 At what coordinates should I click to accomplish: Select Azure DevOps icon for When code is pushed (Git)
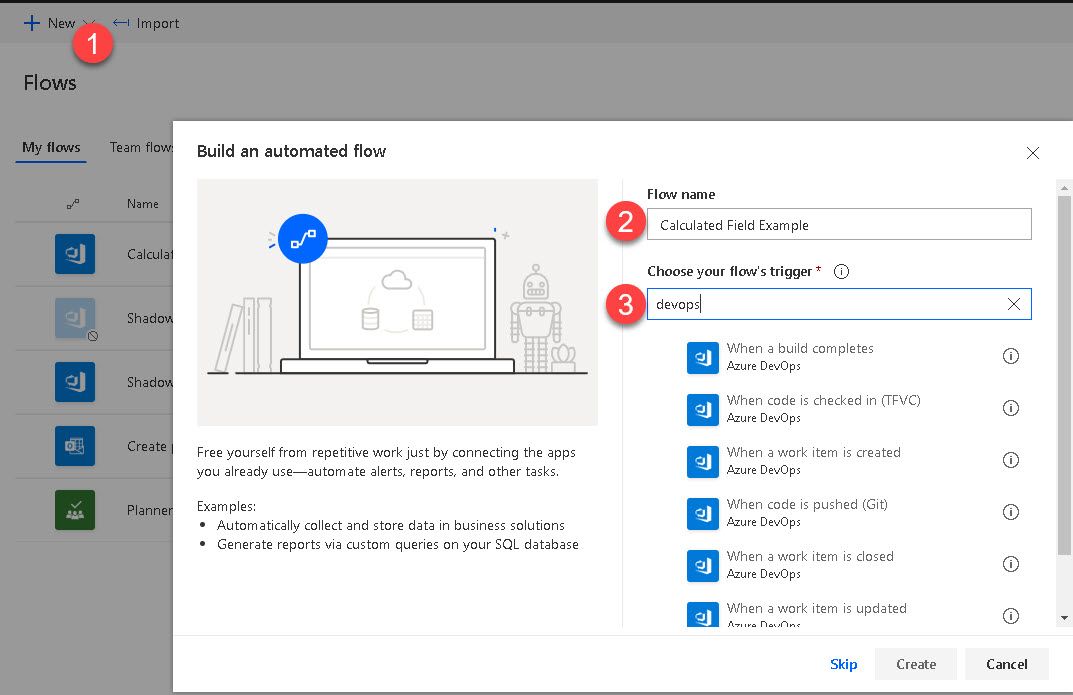(703, 514)
